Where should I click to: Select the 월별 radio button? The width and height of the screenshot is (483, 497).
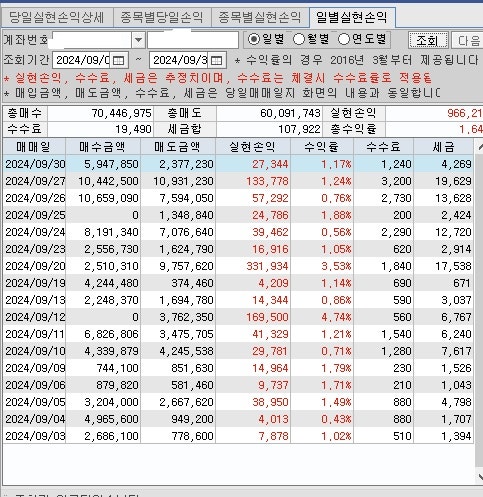point(299,39)
